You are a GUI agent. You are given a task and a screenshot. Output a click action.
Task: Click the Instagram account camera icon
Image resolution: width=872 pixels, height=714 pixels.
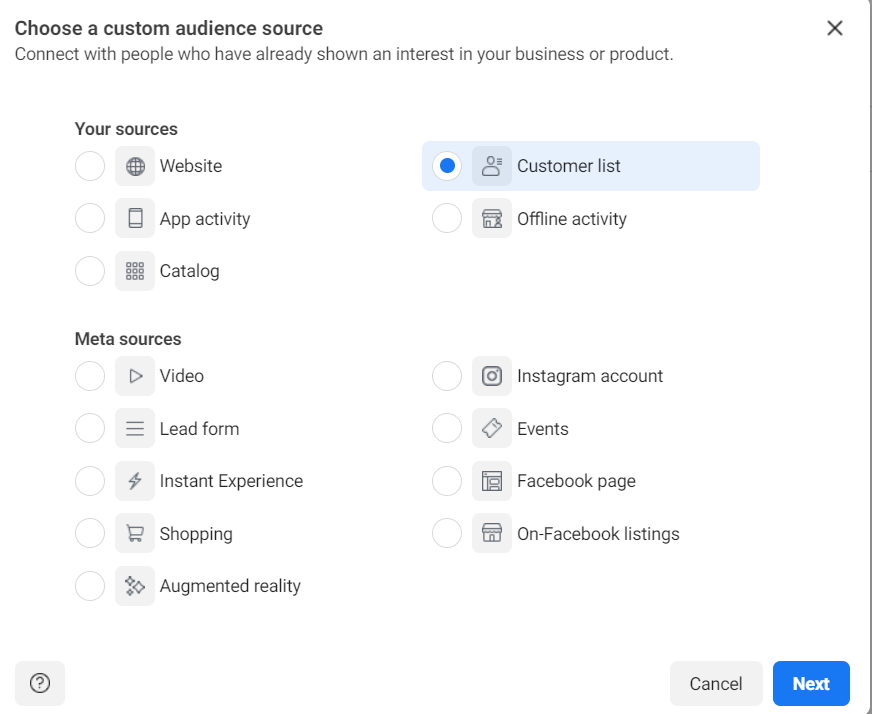pyautogui.click(x=492, y=376)
